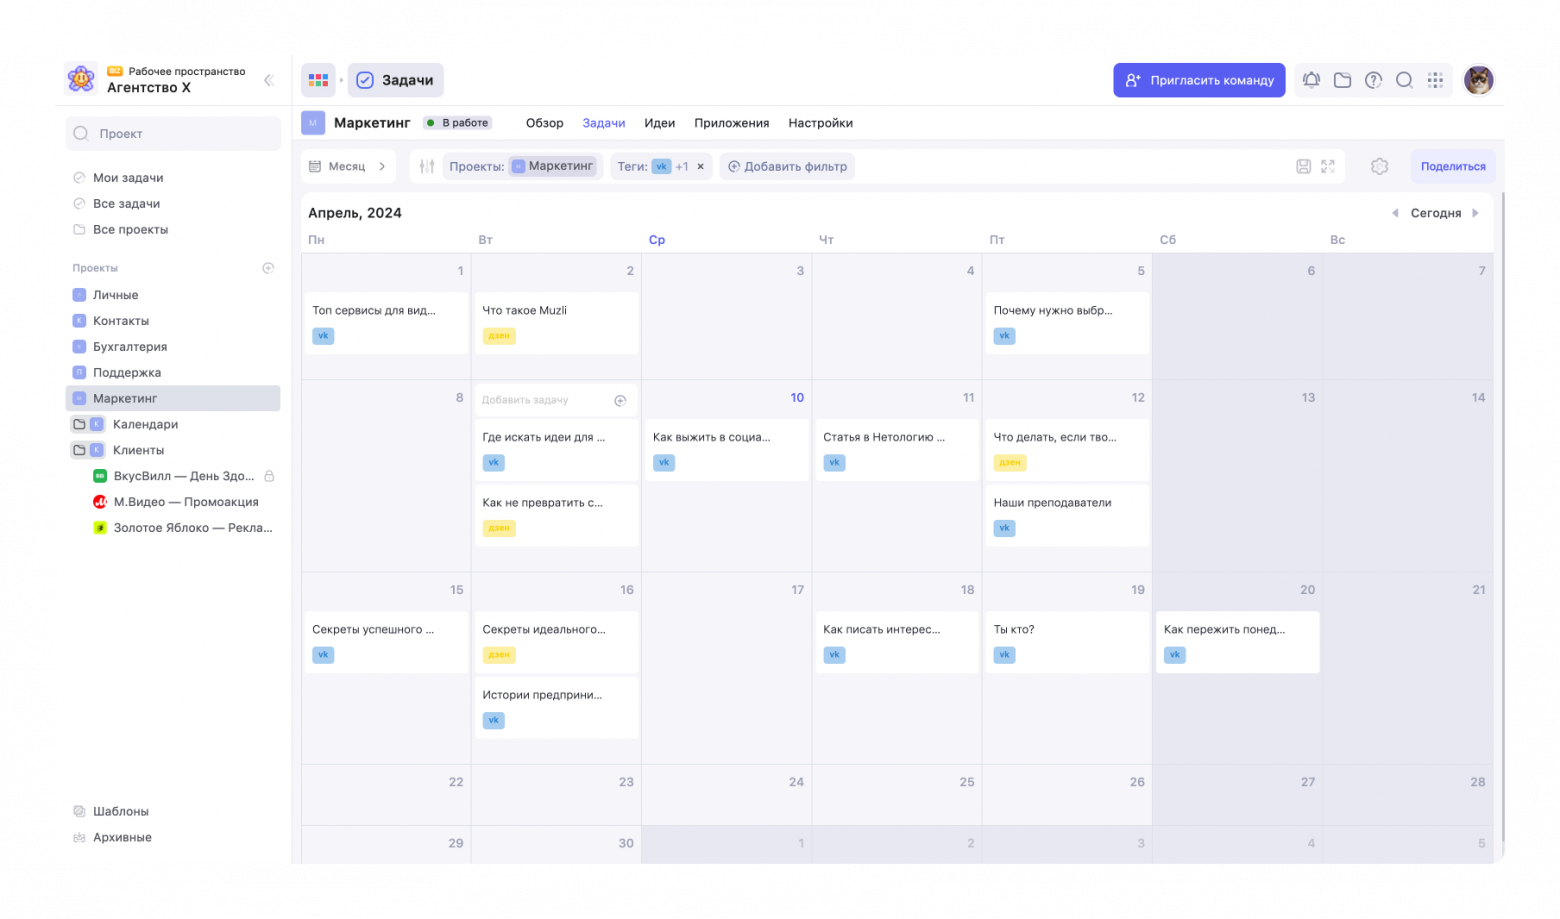This screenshot has height=919, width=1560.
Task: Open the Приложения tab
Action: click(x=731, y=123)
